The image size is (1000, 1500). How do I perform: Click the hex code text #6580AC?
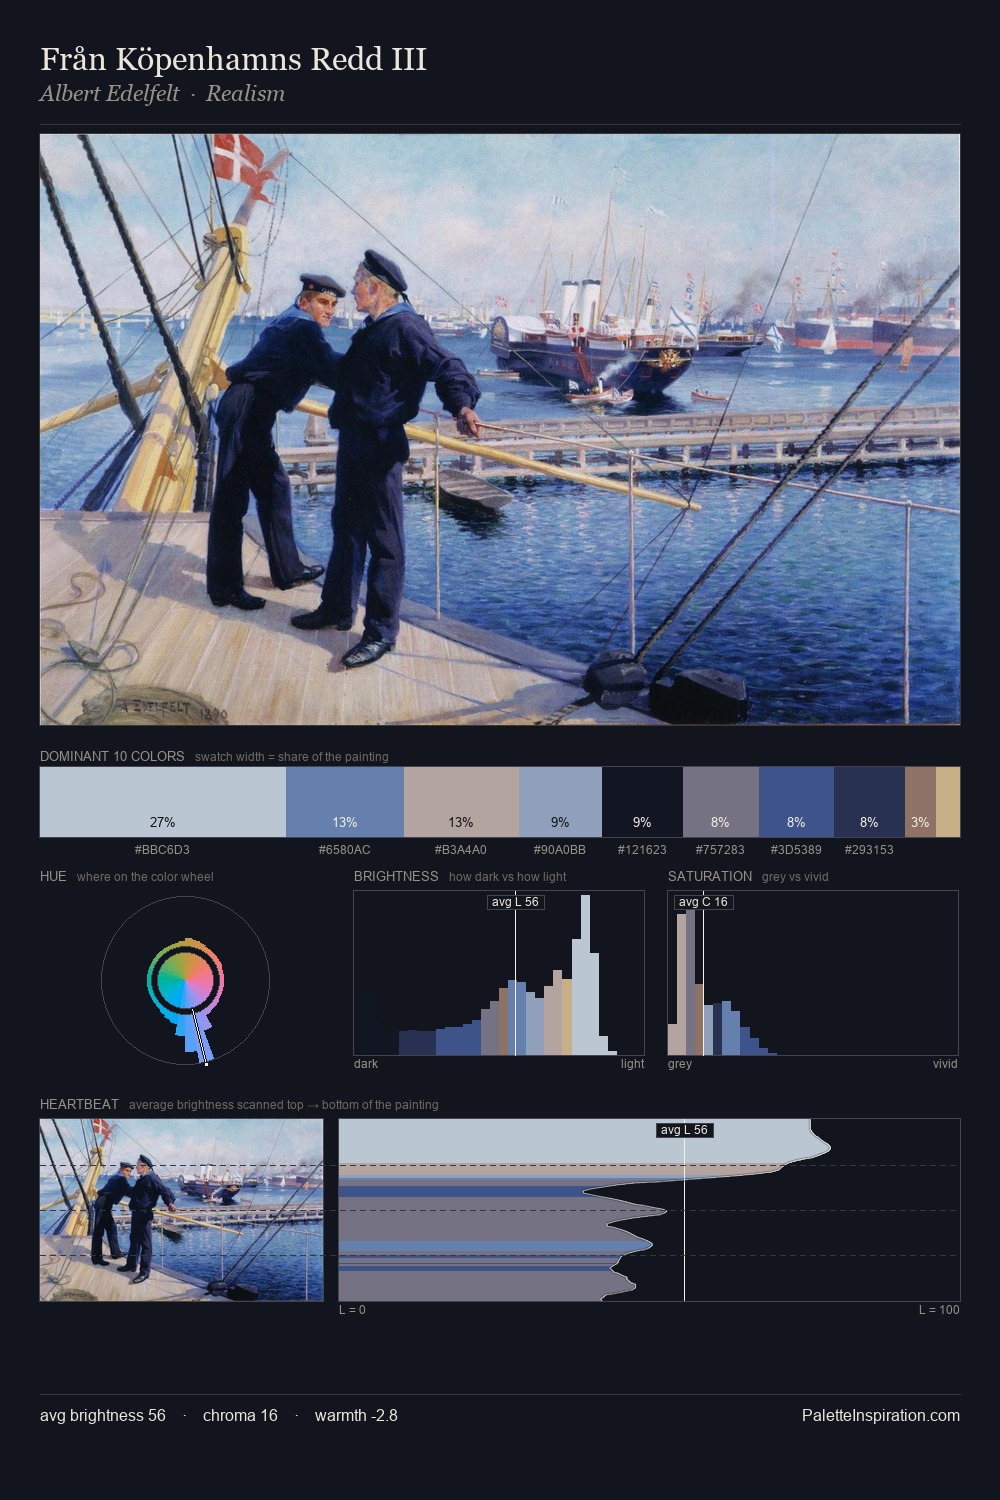[345, 850]
